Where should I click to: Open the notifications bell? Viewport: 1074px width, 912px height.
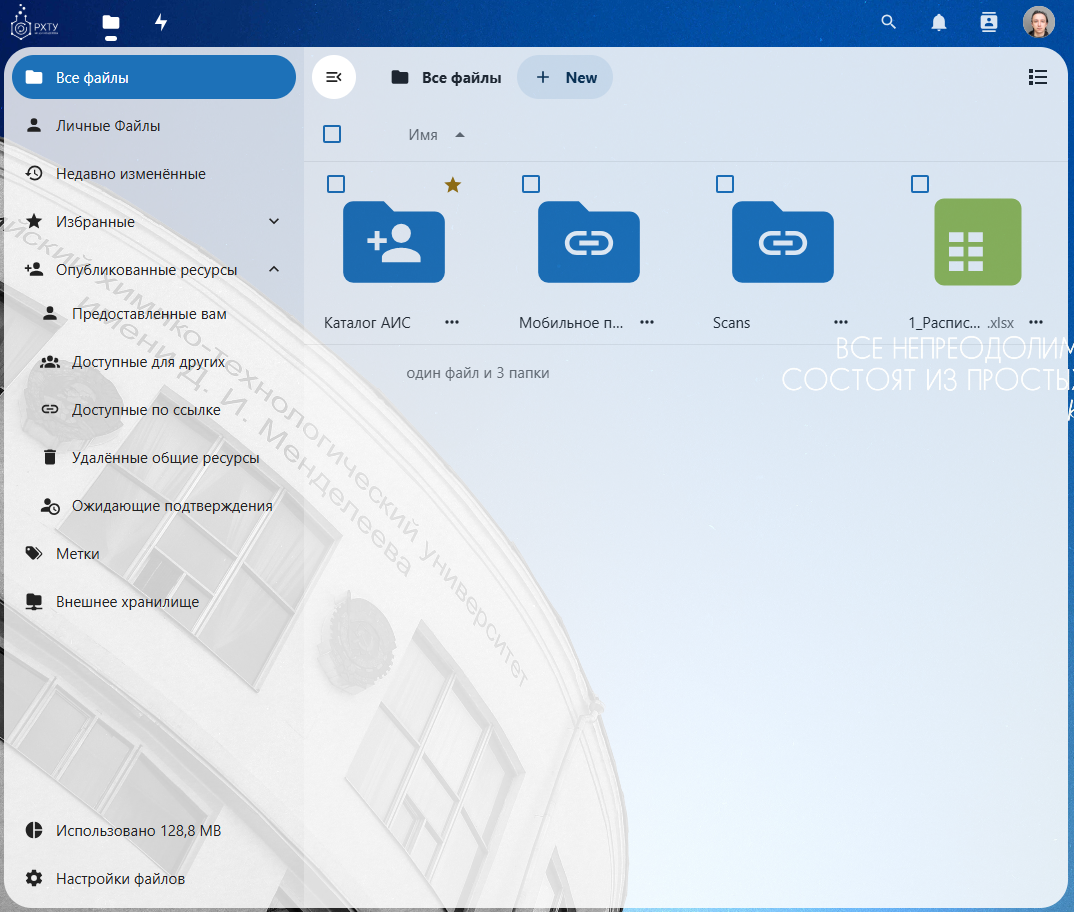point(939,22)
